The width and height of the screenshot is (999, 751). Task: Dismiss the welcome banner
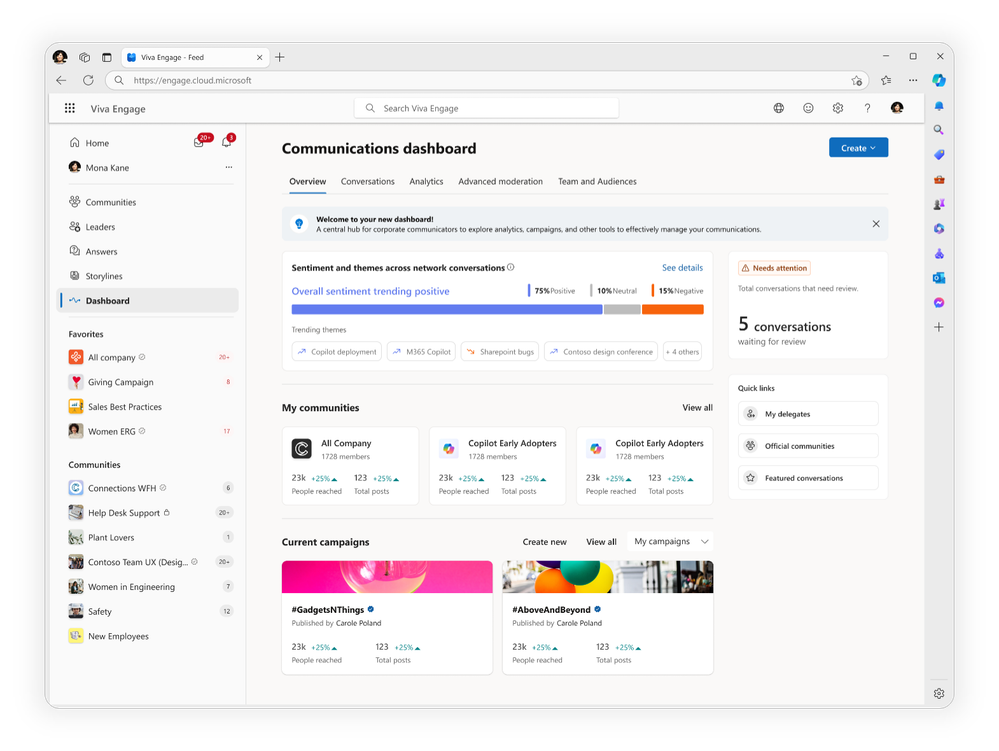(876, 224)
